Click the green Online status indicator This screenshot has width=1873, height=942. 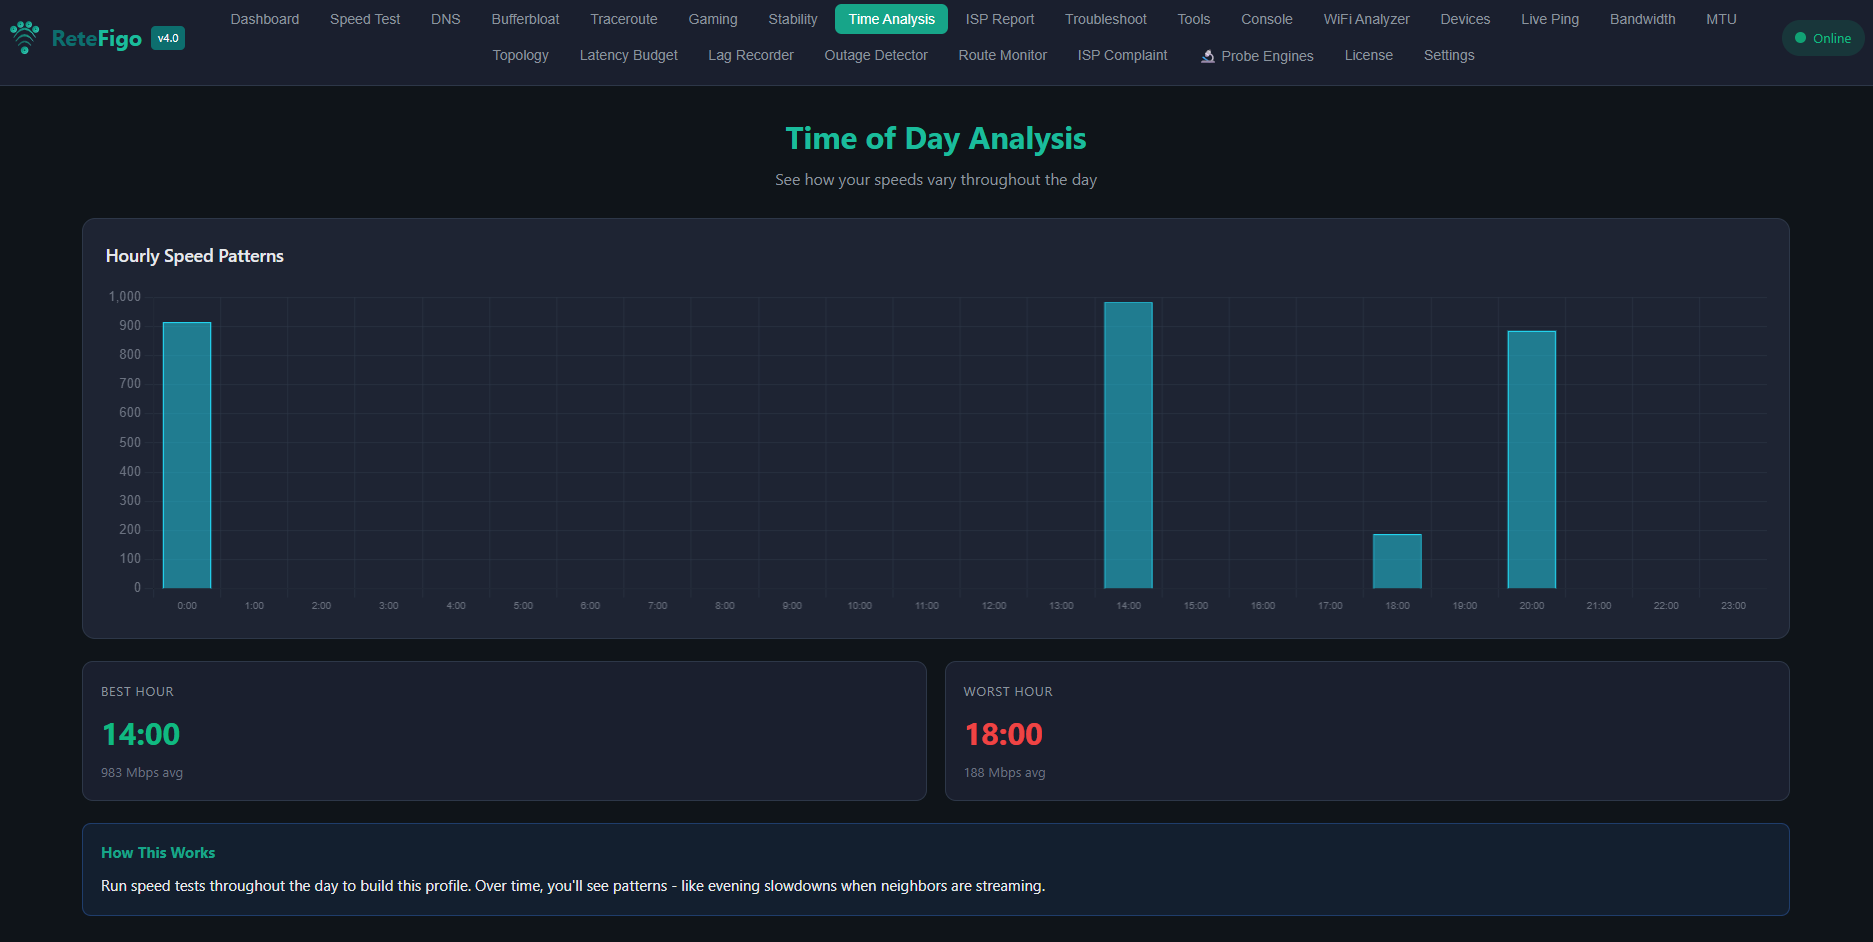tap(1822, 38)
